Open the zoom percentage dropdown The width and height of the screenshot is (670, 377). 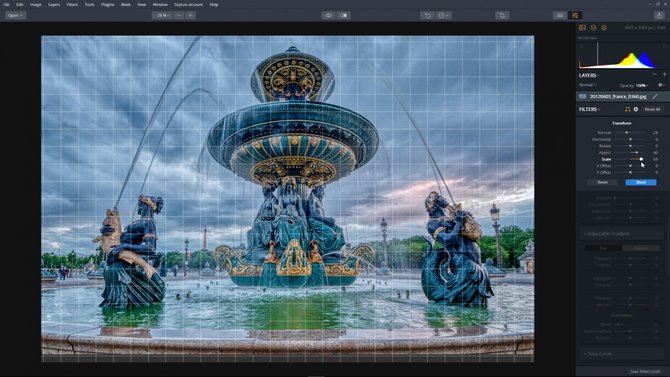point(162,15)
